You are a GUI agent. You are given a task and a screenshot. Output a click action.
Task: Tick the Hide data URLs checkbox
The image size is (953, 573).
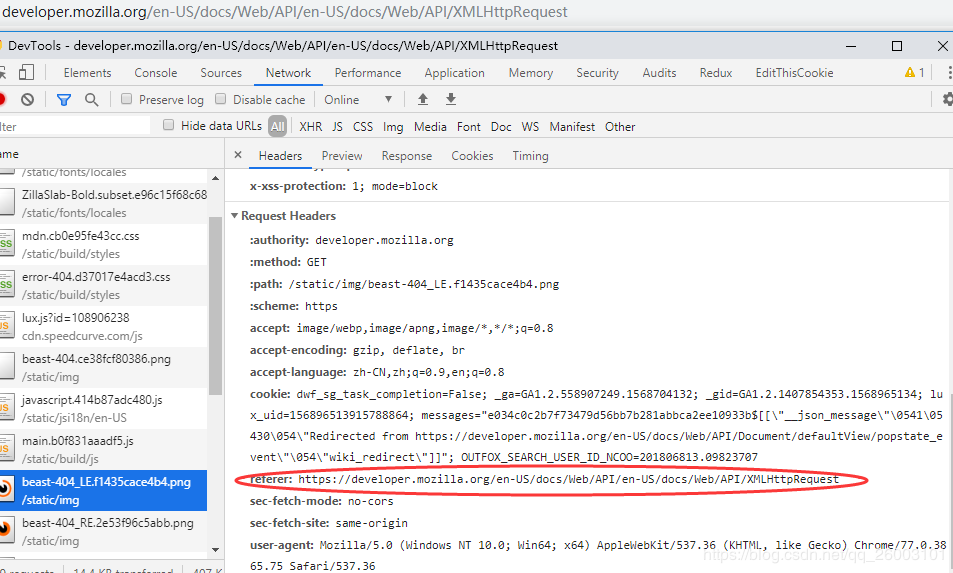[x=169, y=126]
